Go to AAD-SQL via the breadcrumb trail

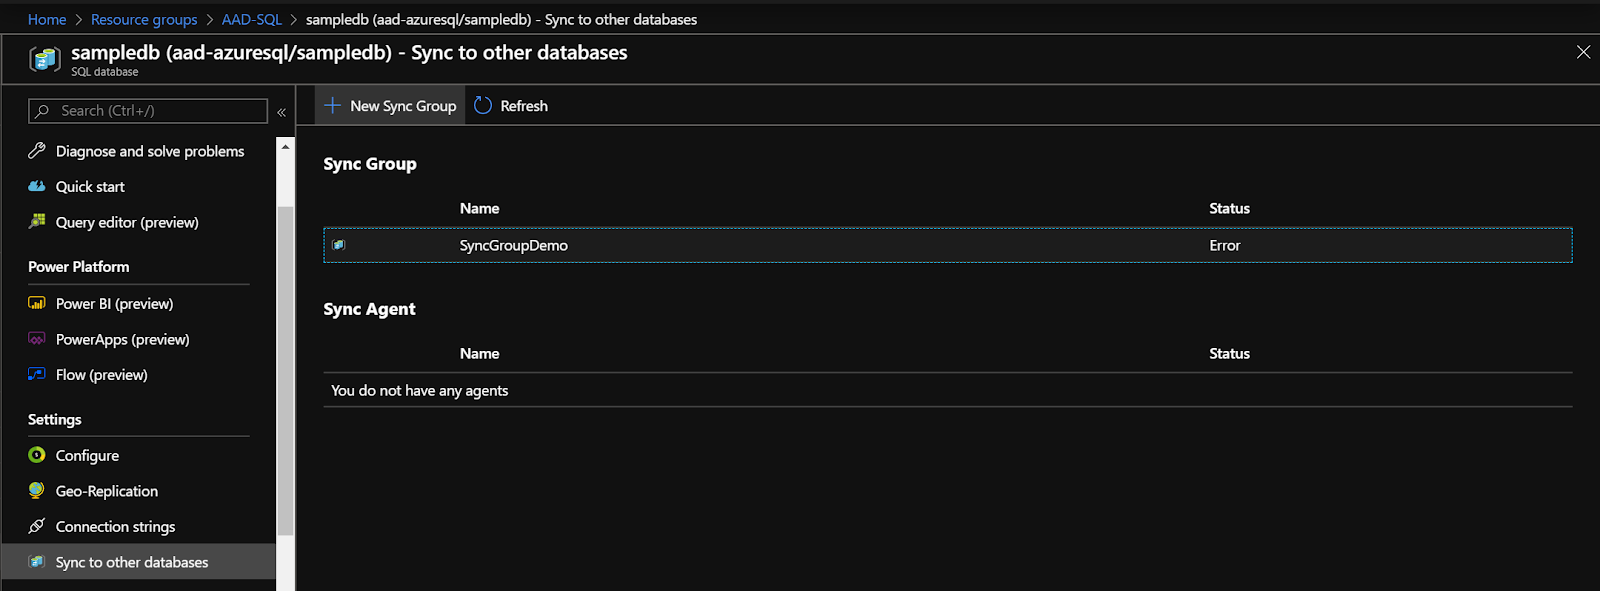point(251,19)
